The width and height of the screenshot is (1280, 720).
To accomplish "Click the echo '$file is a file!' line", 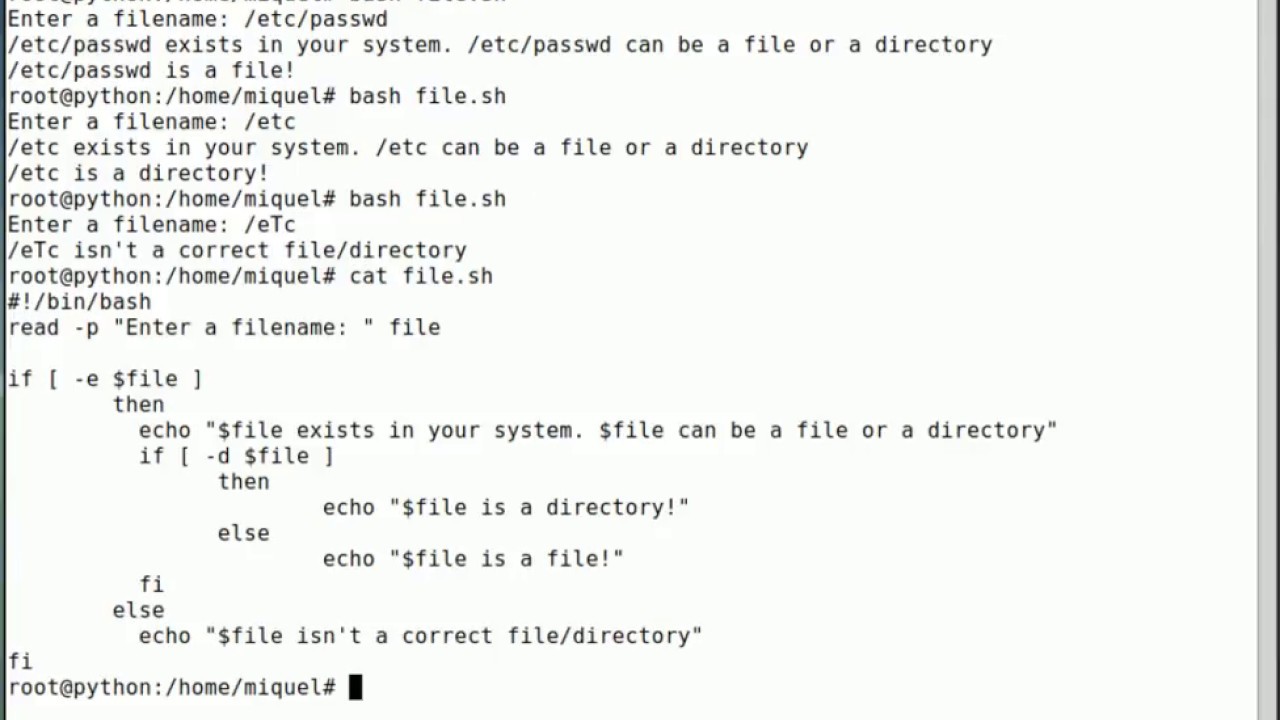I will 473,559.
